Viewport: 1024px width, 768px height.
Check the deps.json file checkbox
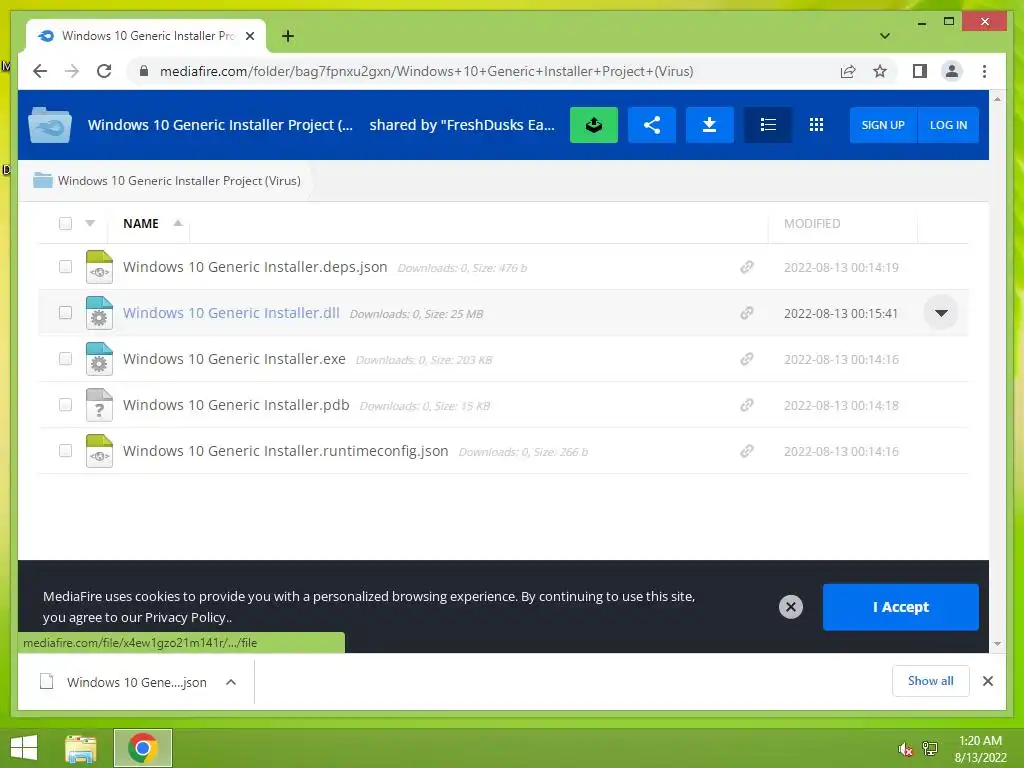click(x=65, y=266)
